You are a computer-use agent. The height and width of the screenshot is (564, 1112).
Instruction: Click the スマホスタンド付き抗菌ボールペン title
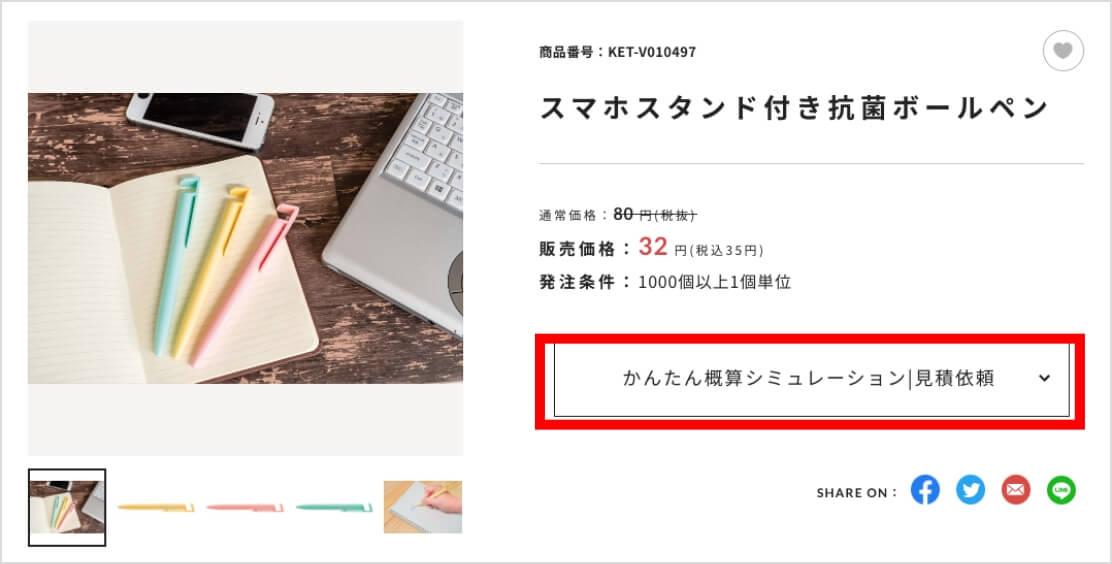(x=794, y=109)
